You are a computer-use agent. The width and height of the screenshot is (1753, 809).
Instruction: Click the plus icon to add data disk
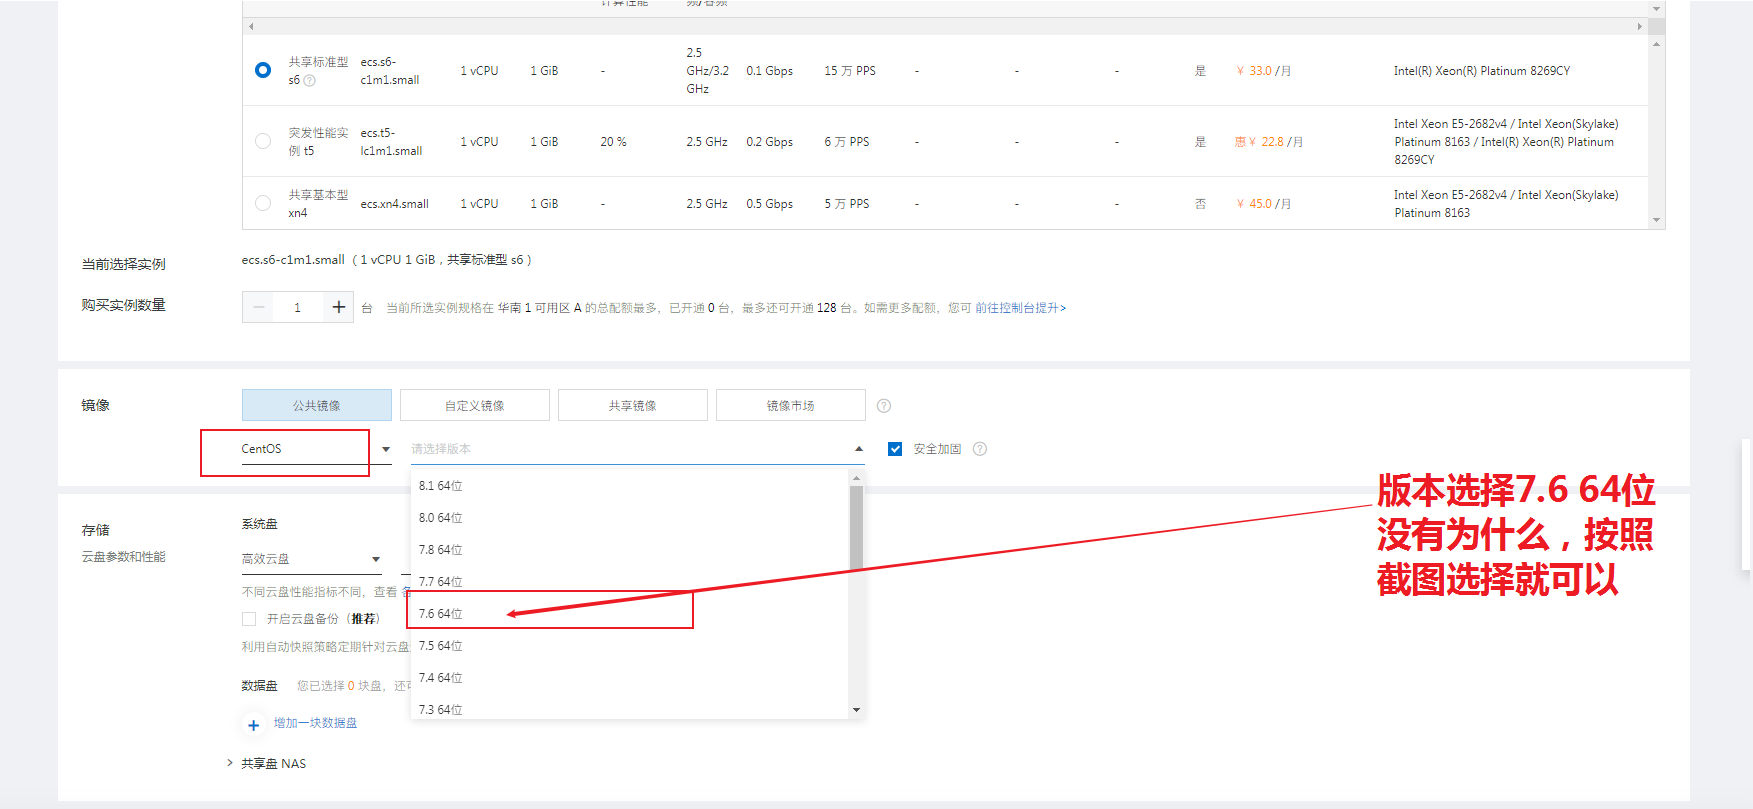(254, 724)
